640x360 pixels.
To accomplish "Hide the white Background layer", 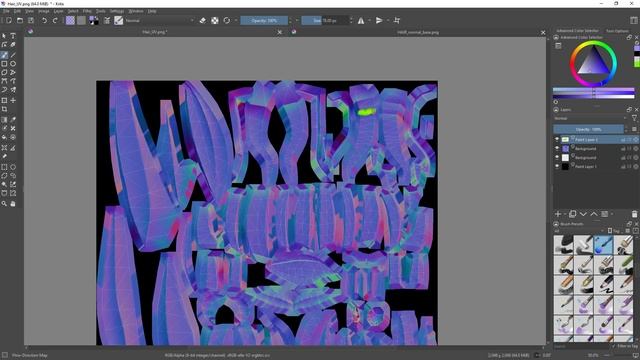I will pyautogui.click(x=557, y=158).
